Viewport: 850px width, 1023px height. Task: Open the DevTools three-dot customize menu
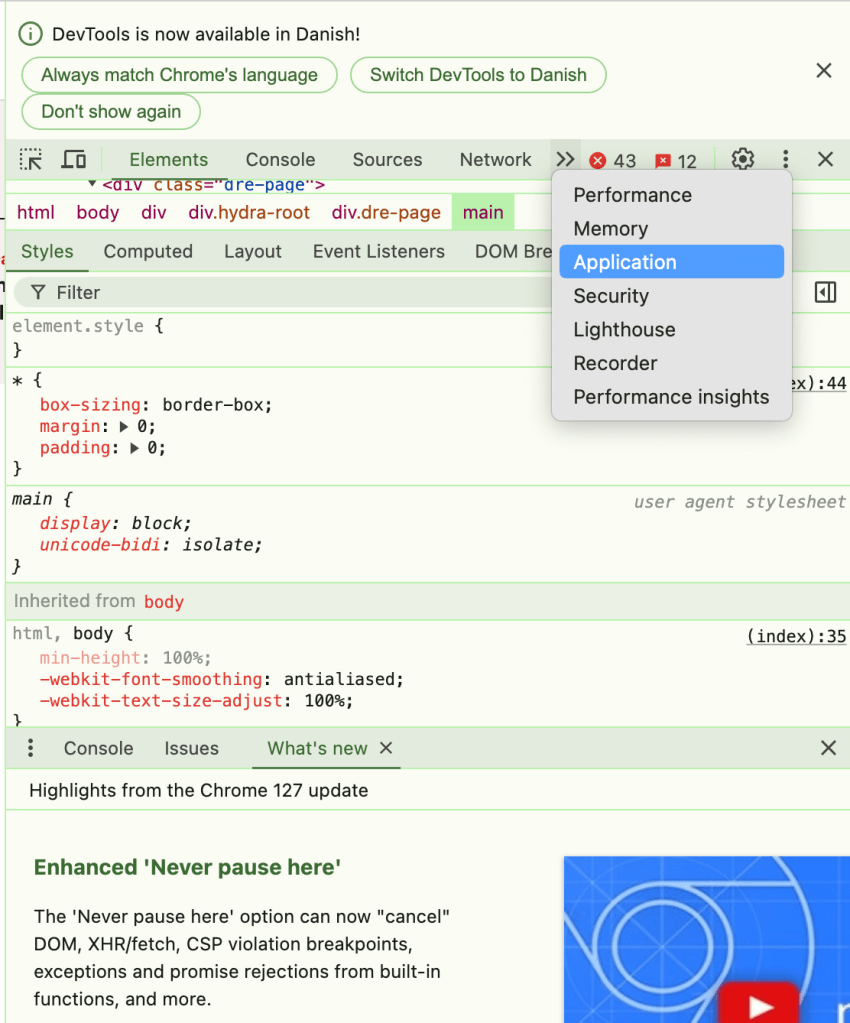(785, 160)
